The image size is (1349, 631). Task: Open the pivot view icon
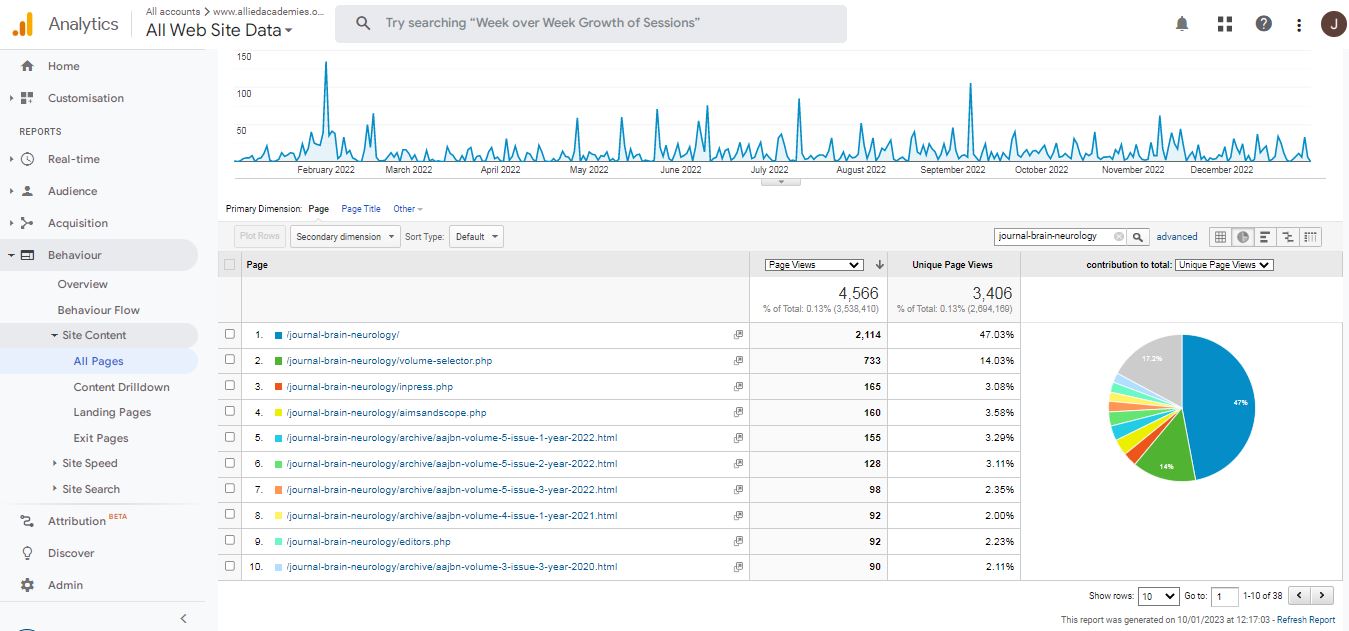click(x=1311, y=237)
